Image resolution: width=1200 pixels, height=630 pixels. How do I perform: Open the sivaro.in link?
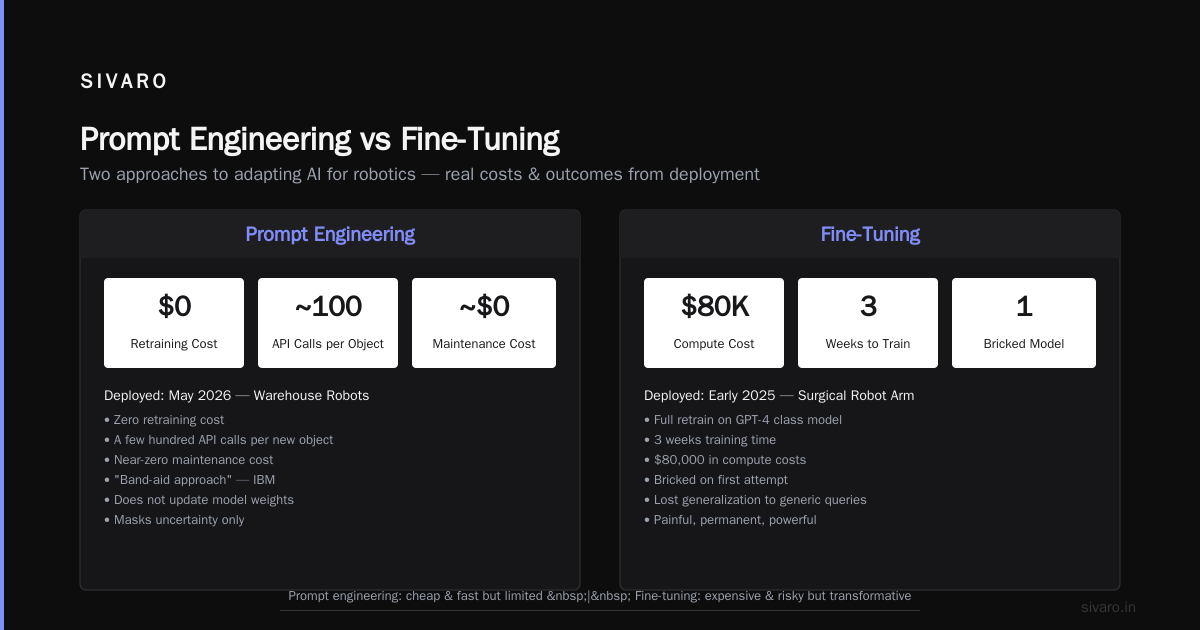(x=1108, y=607)
